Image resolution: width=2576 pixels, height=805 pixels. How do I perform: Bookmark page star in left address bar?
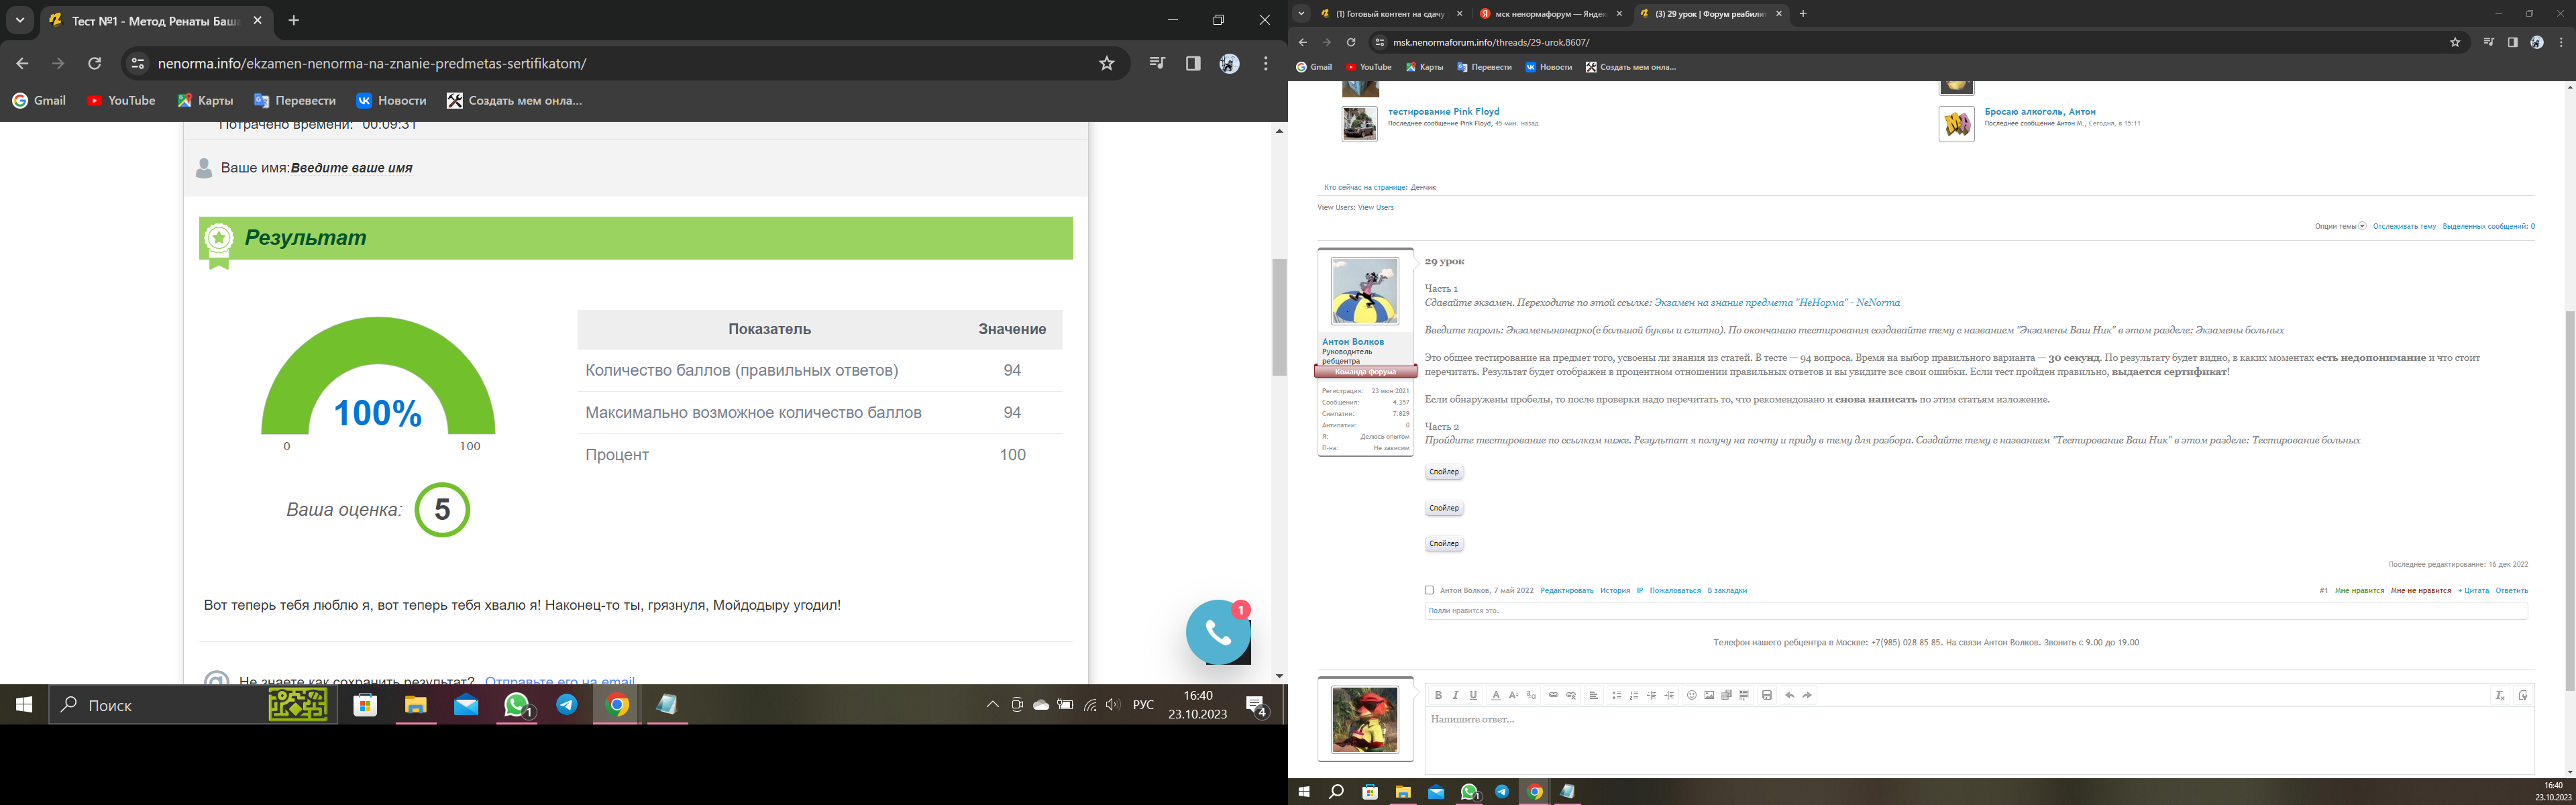[x=1106, y=63]
